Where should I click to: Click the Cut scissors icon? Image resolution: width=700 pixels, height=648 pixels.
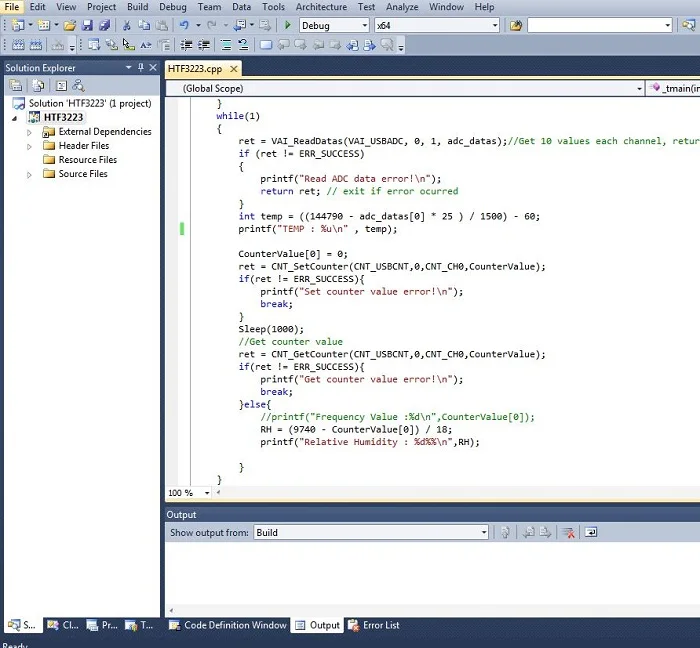[127, 25]
